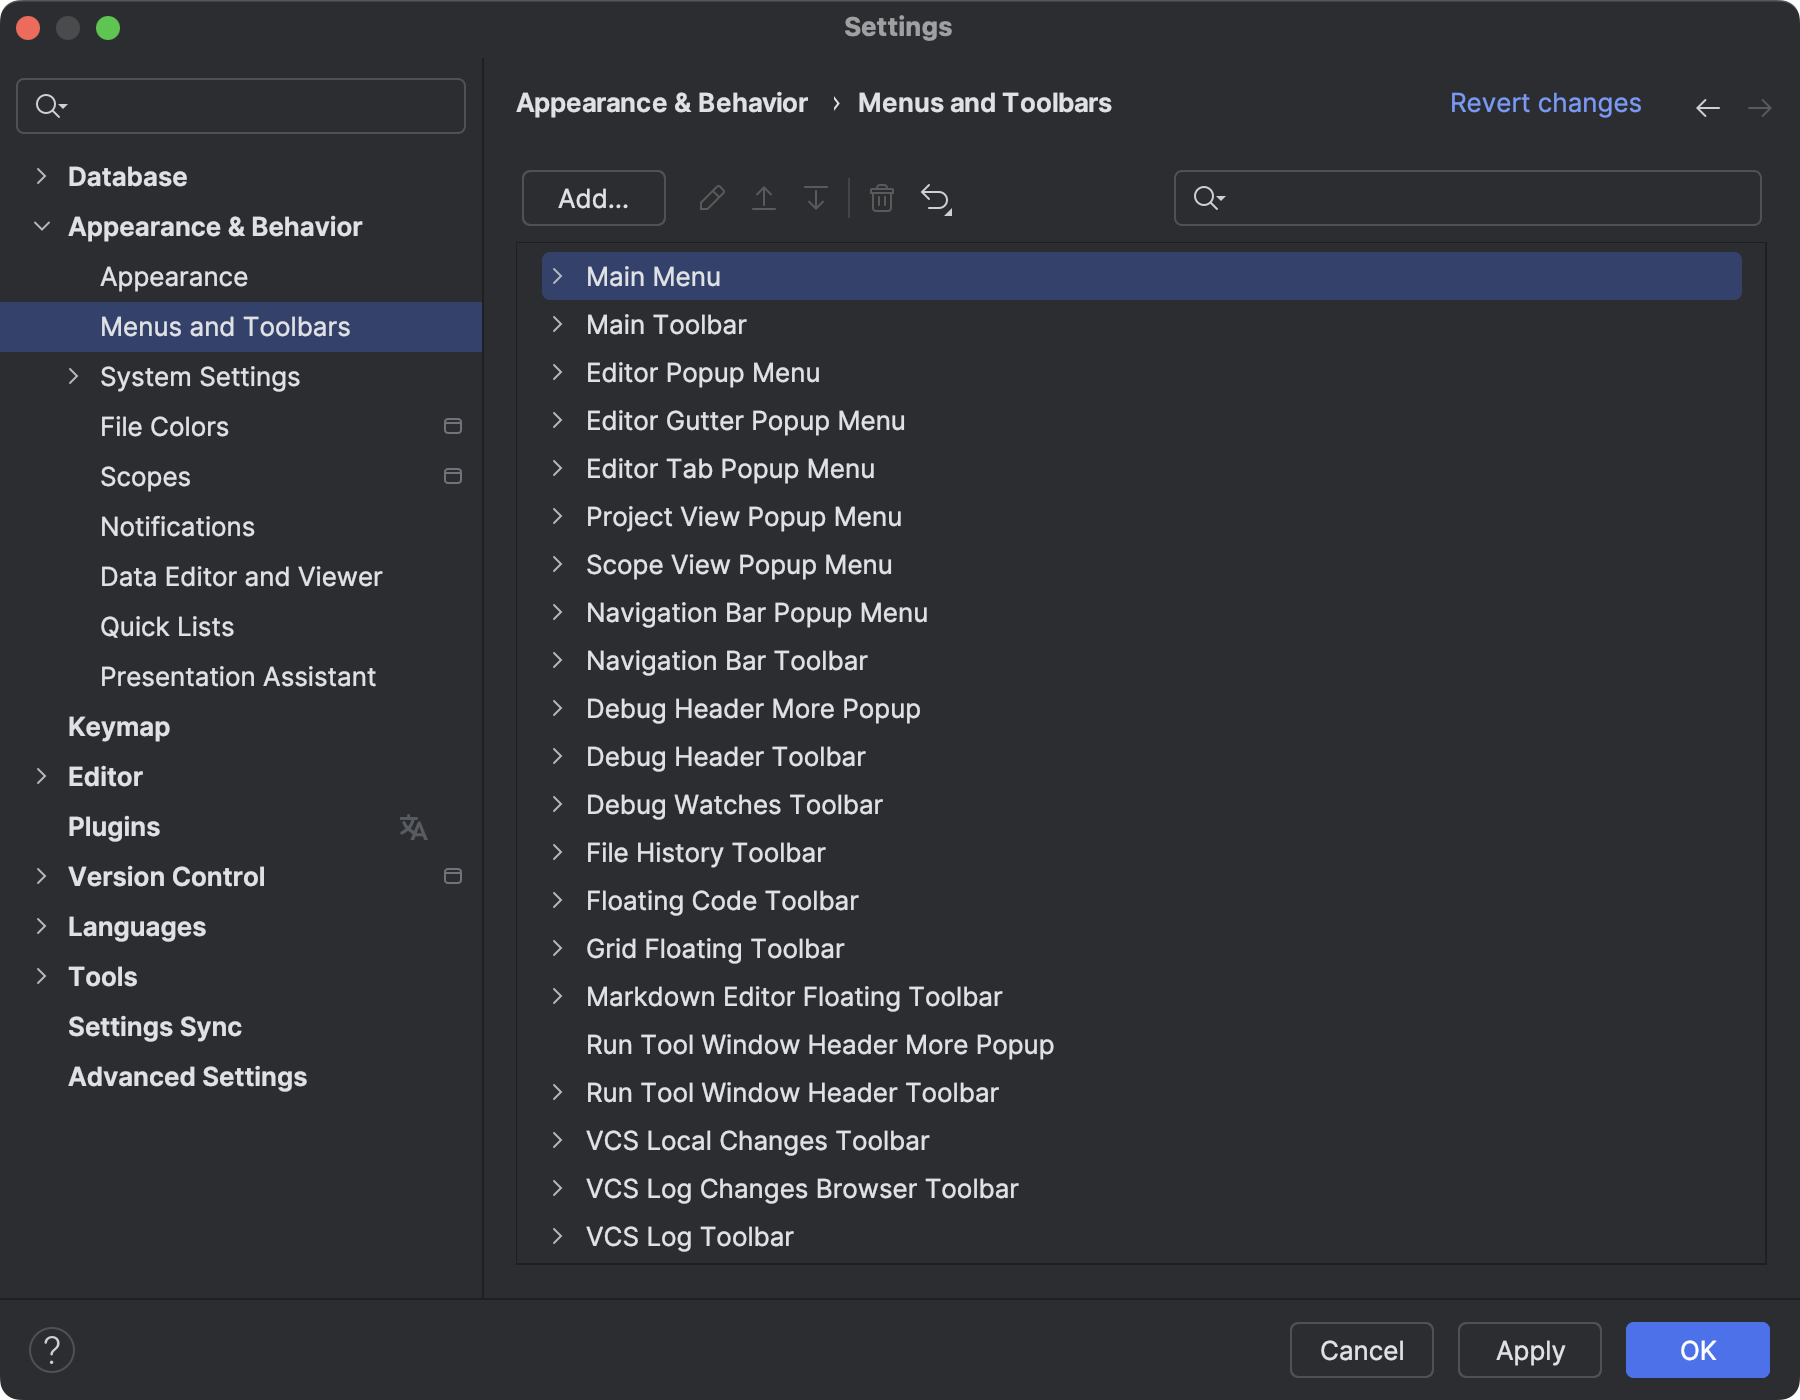Screen dimensions: 1800x1400
Task: Click inside the sidebar search field
Action: tap(240, 105)
